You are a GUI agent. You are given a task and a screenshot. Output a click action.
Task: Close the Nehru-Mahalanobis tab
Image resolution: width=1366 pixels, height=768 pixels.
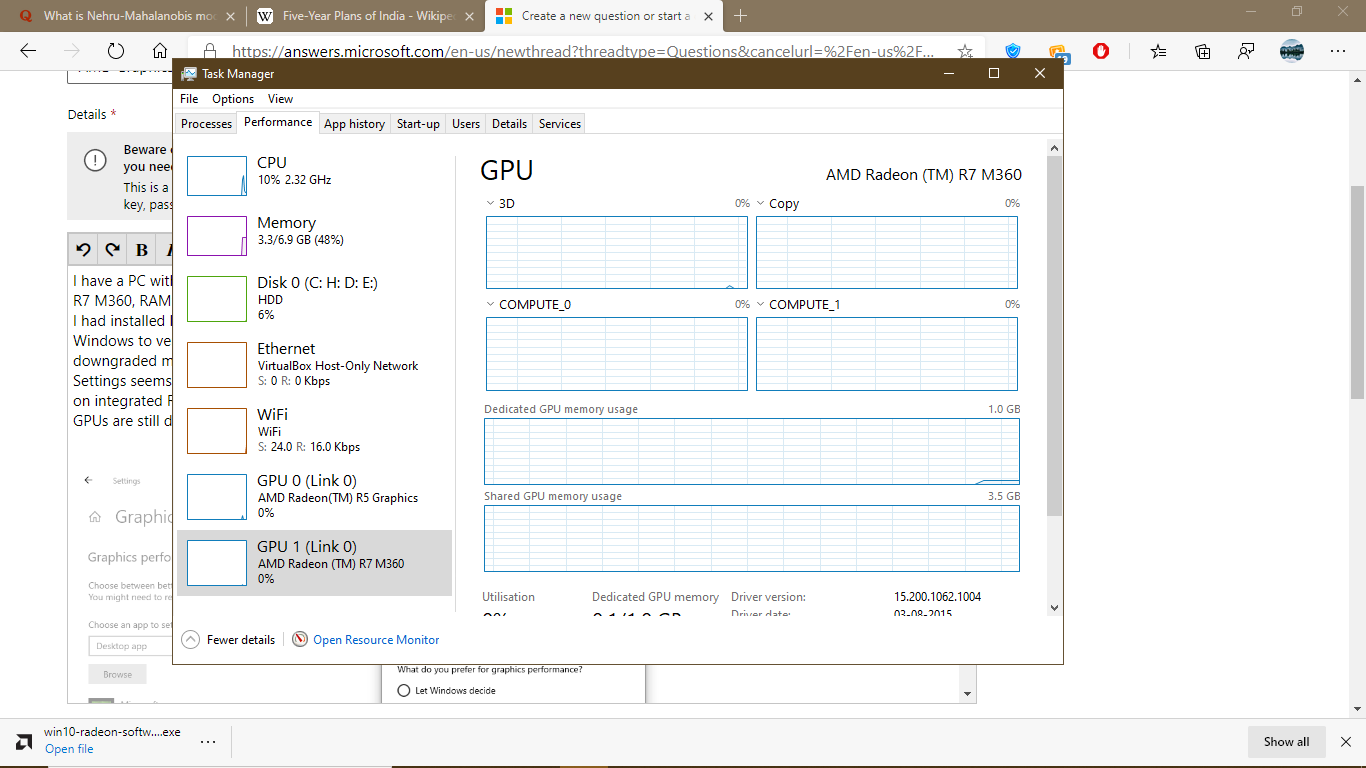click(231, 16)
